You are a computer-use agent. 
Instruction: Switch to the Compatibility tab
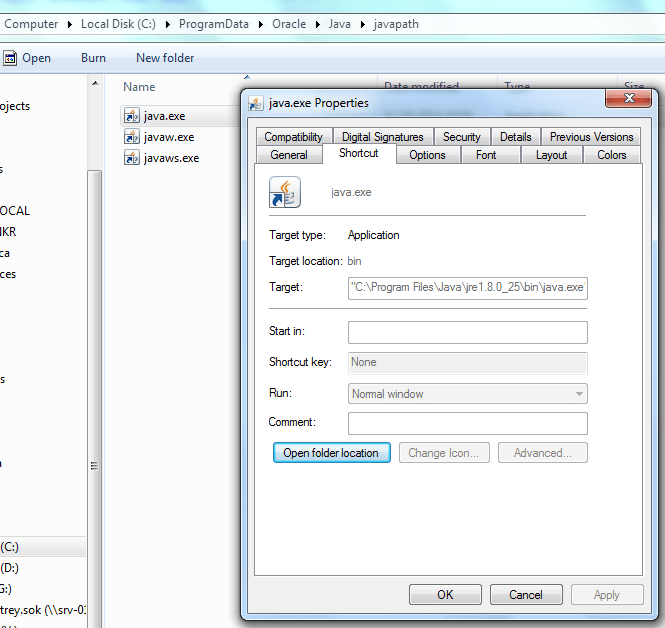(293, 137)
